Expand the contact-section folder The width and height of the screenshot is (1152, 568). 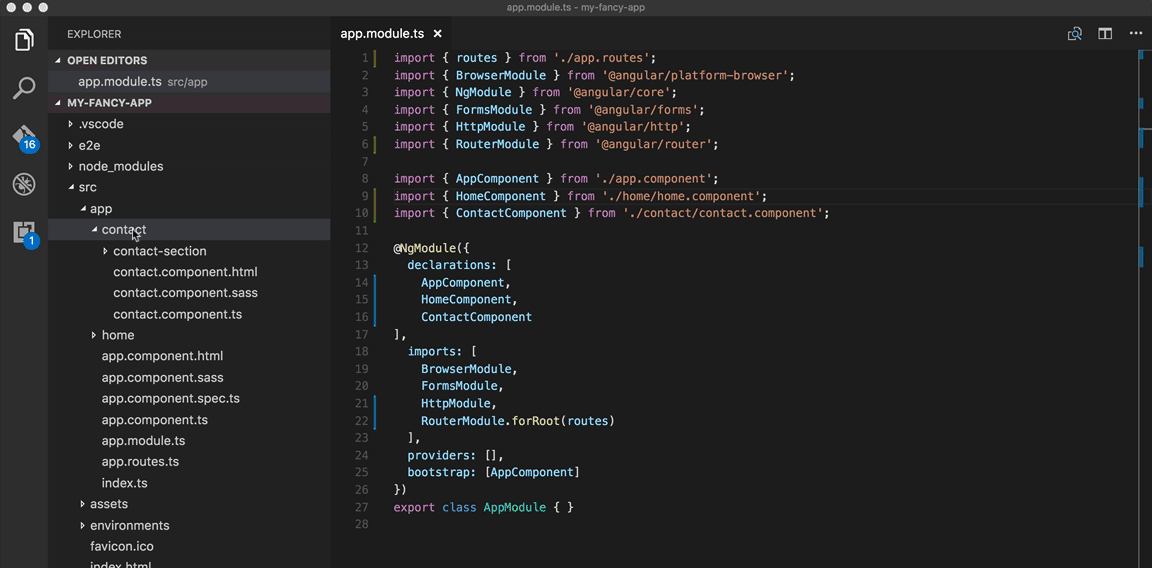click(190, 251)
